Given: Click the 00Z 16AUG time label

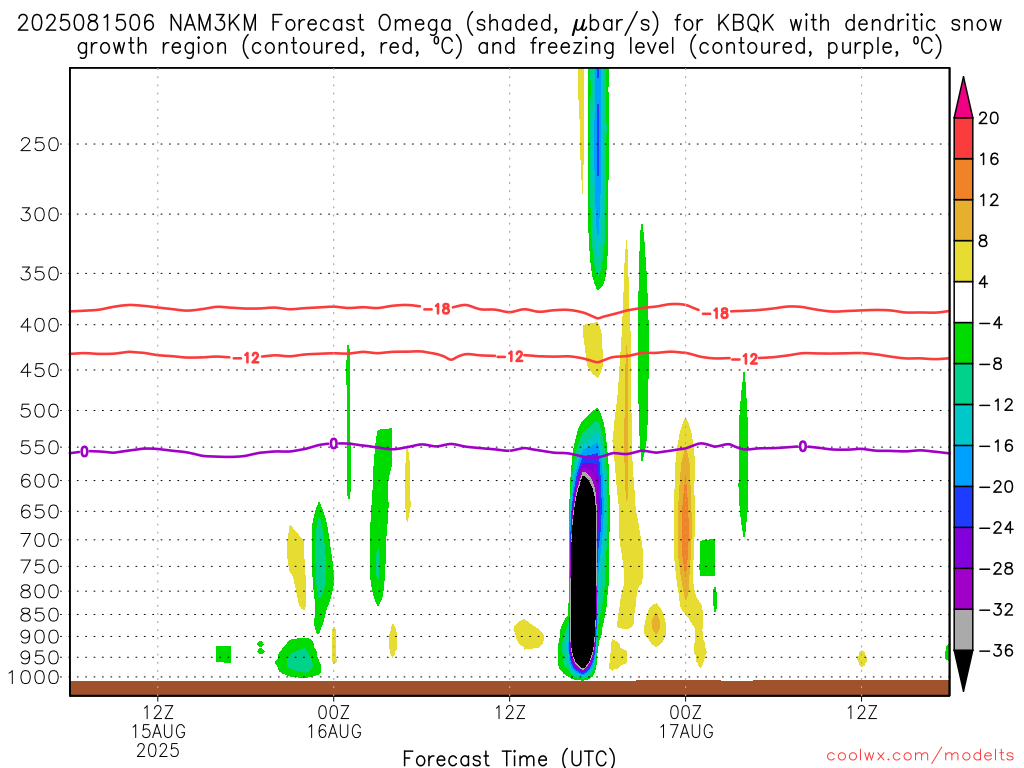Looking at the screenshot, I should (334, 722).
